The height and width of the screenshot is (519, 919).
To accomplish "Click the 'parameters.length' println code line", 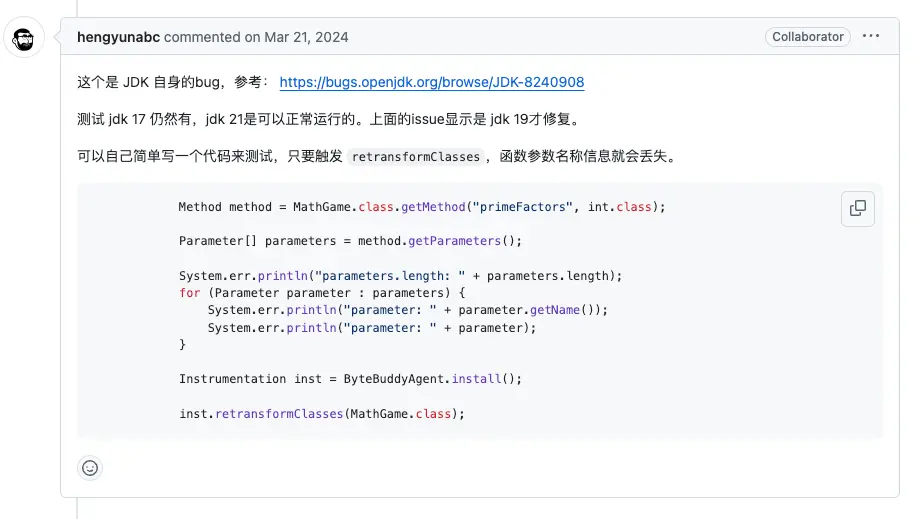I will [400, 276].
